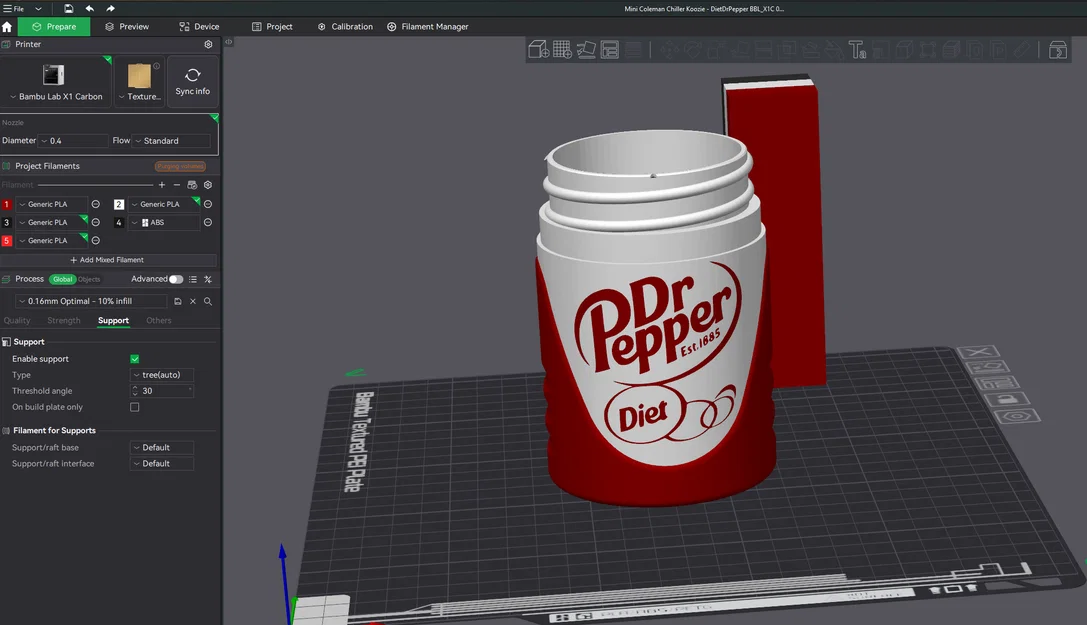Image resolution: width=1087 pixels, height=625 pixels.
Task: Open the Quality settings tab
Action: [x=17, y=321]
